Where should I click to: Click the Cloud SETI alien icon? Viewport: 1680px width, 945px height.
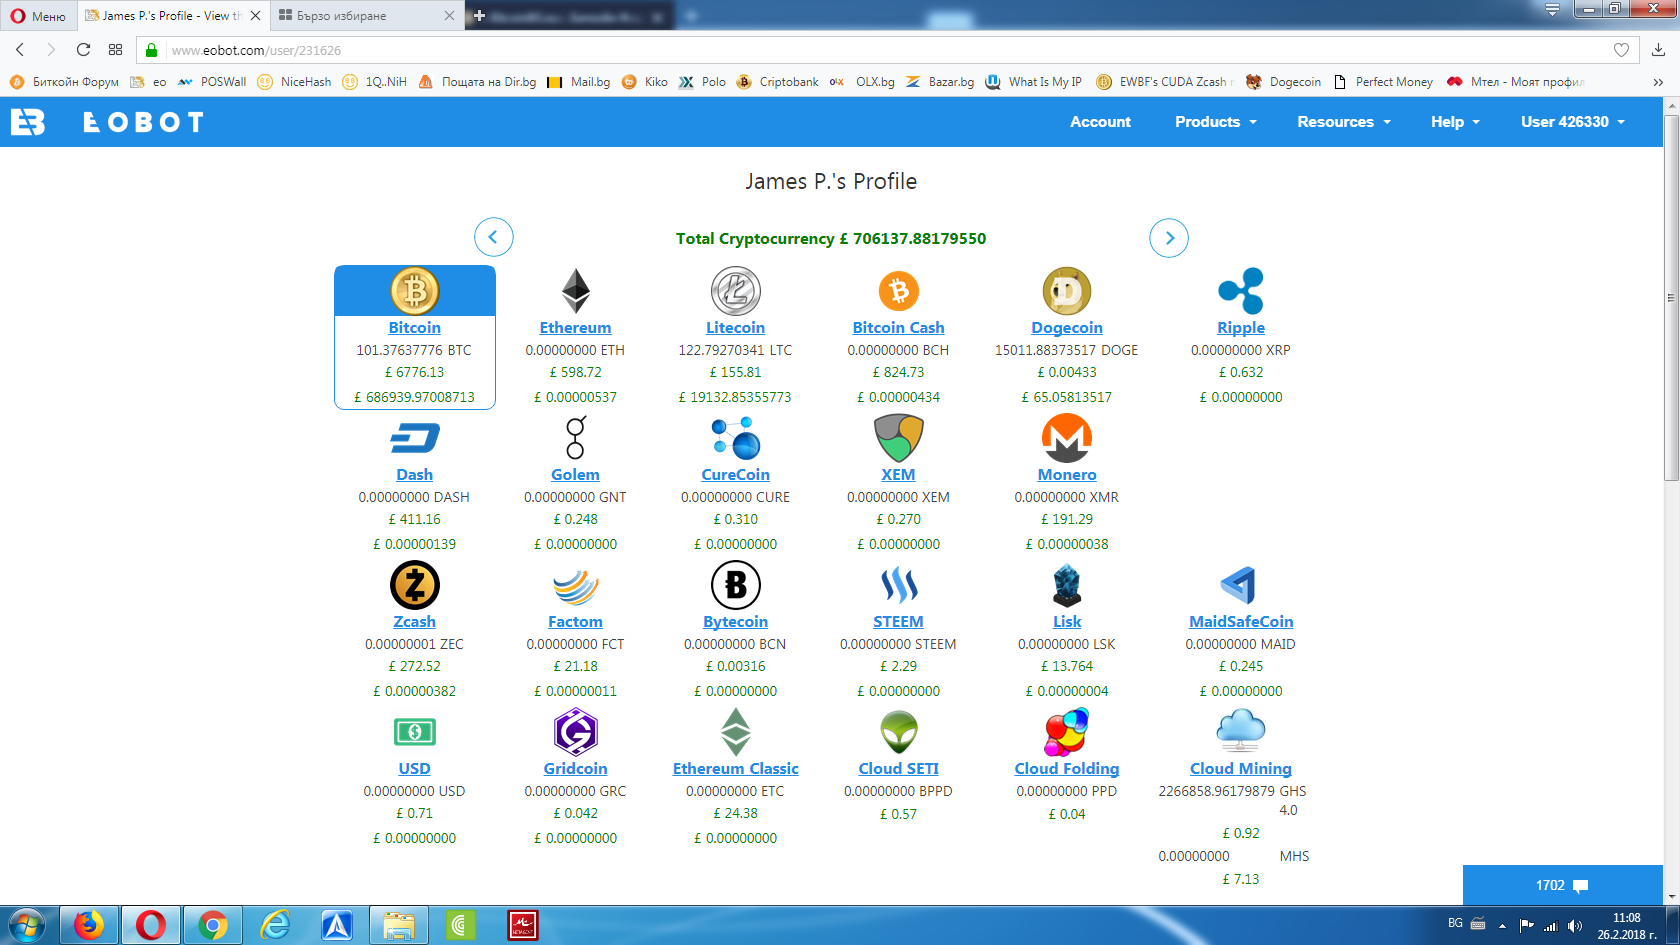[898, 732]
